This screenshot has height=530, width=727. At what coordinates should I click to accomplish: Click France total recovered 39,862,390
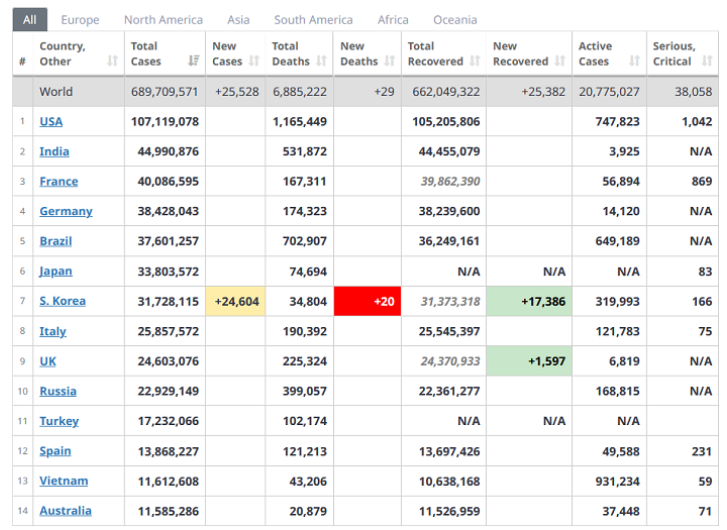click(x=450, y=181)
